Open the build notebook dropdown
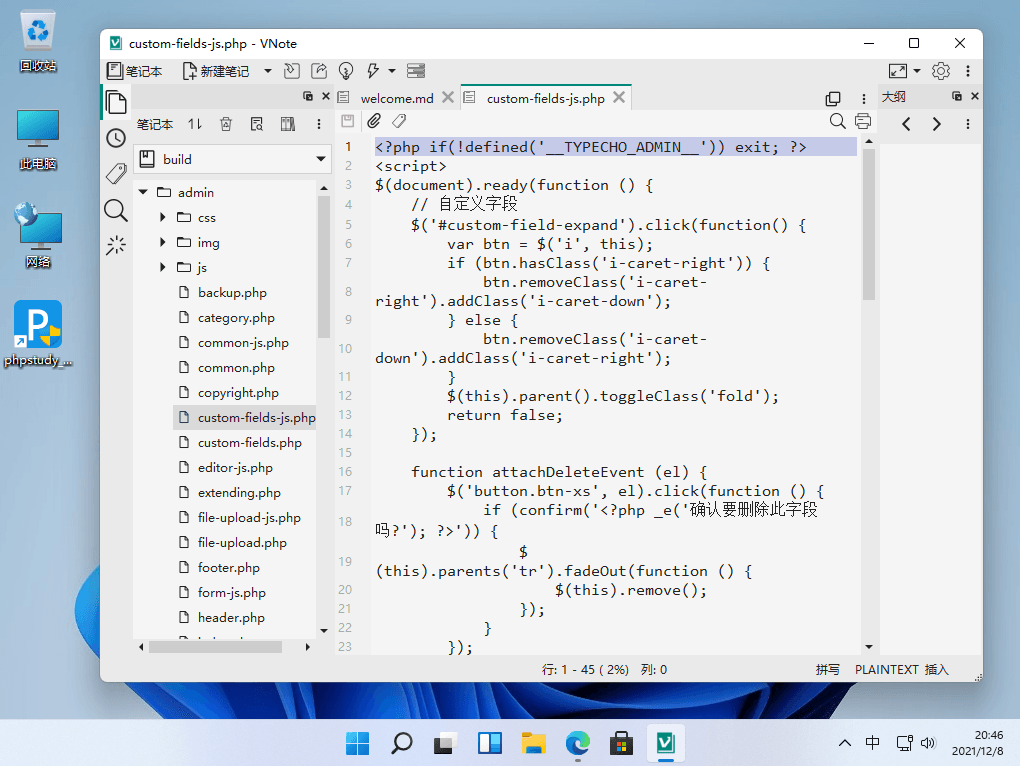Screen dimensions: 1020x766 [233, 159]
